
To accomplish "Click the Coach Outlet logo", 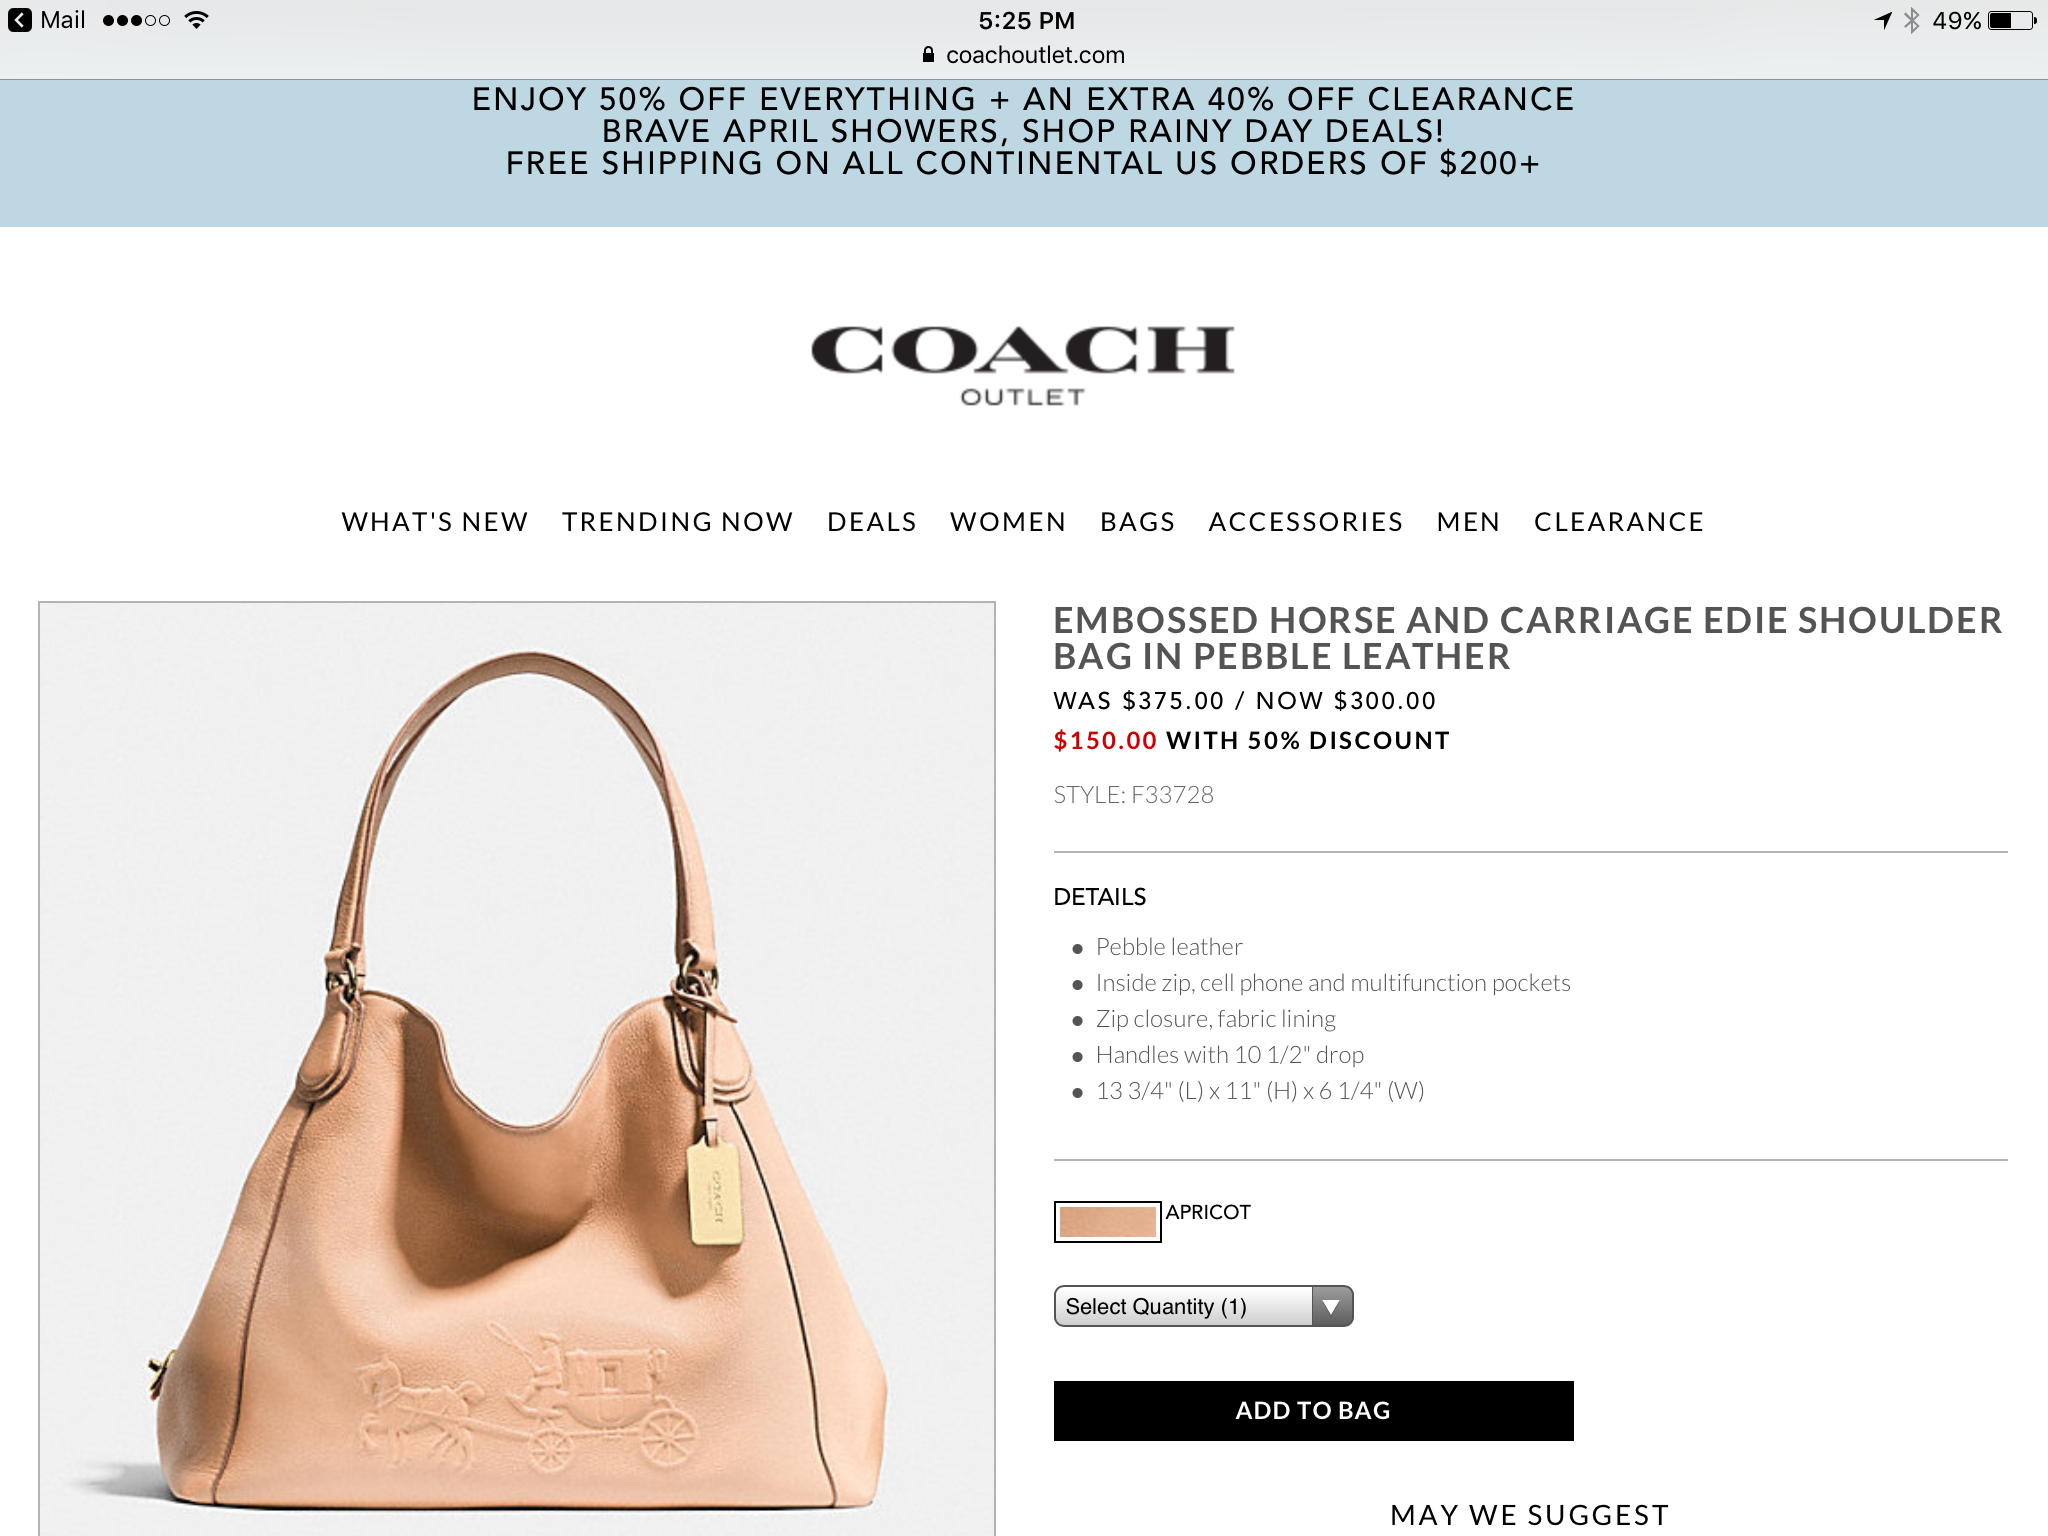I will (x=1022, y=365).
